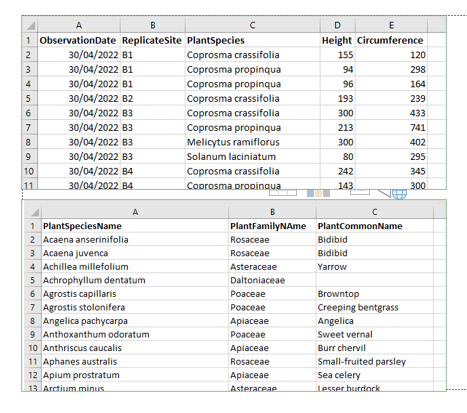Viewport: 467px width, 413px height.
Task: Select column B header above PlantFamilyNAme
Action: click(272, 212)
